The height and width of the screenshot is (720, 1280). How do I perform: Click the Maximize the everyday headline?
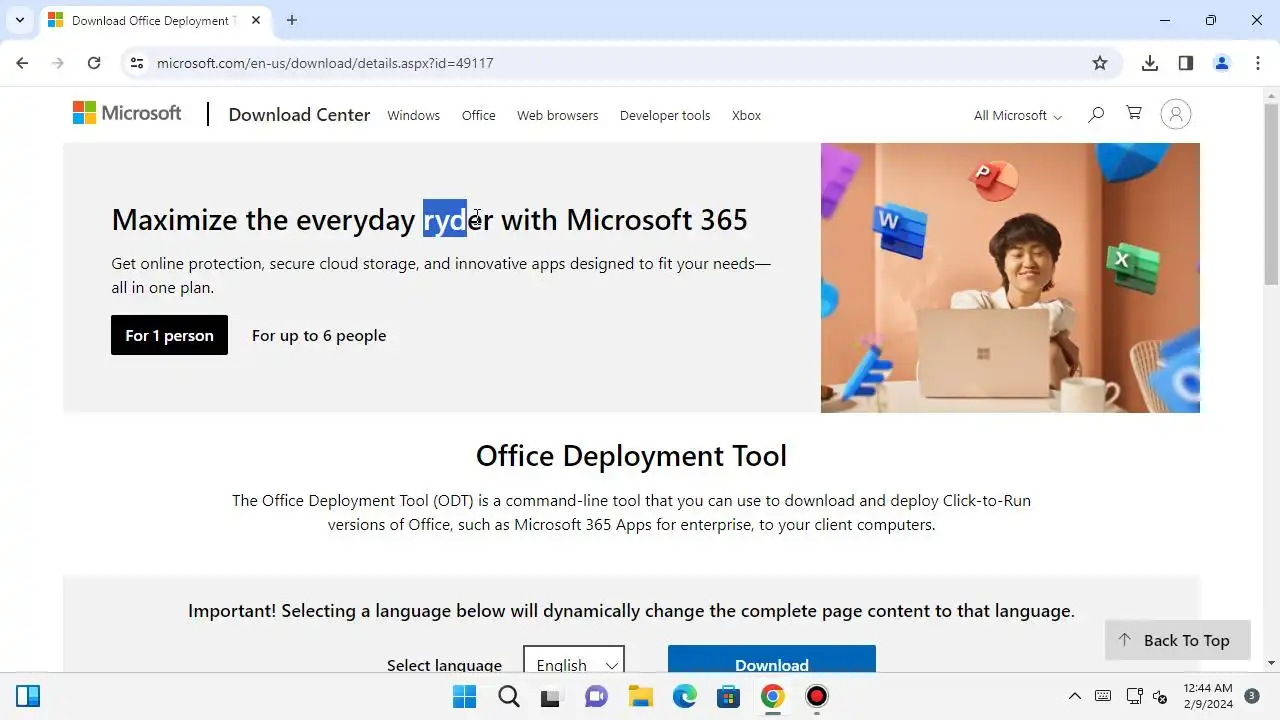(x=429, y=220)
